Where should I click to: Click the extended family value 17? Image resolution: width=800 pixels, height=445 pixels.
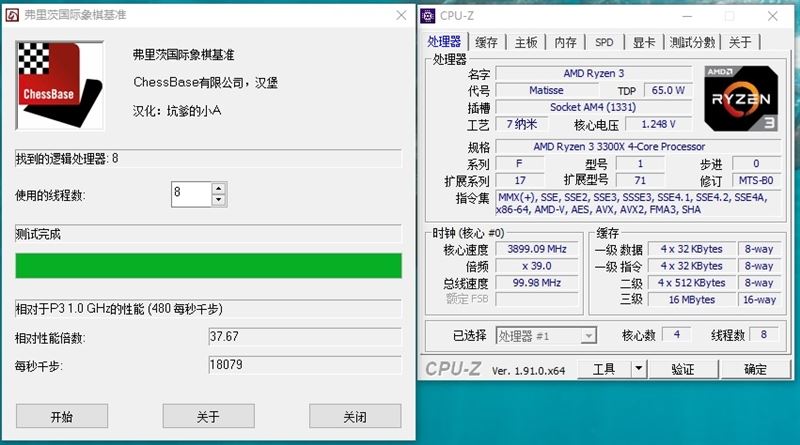tap(520, 180)
